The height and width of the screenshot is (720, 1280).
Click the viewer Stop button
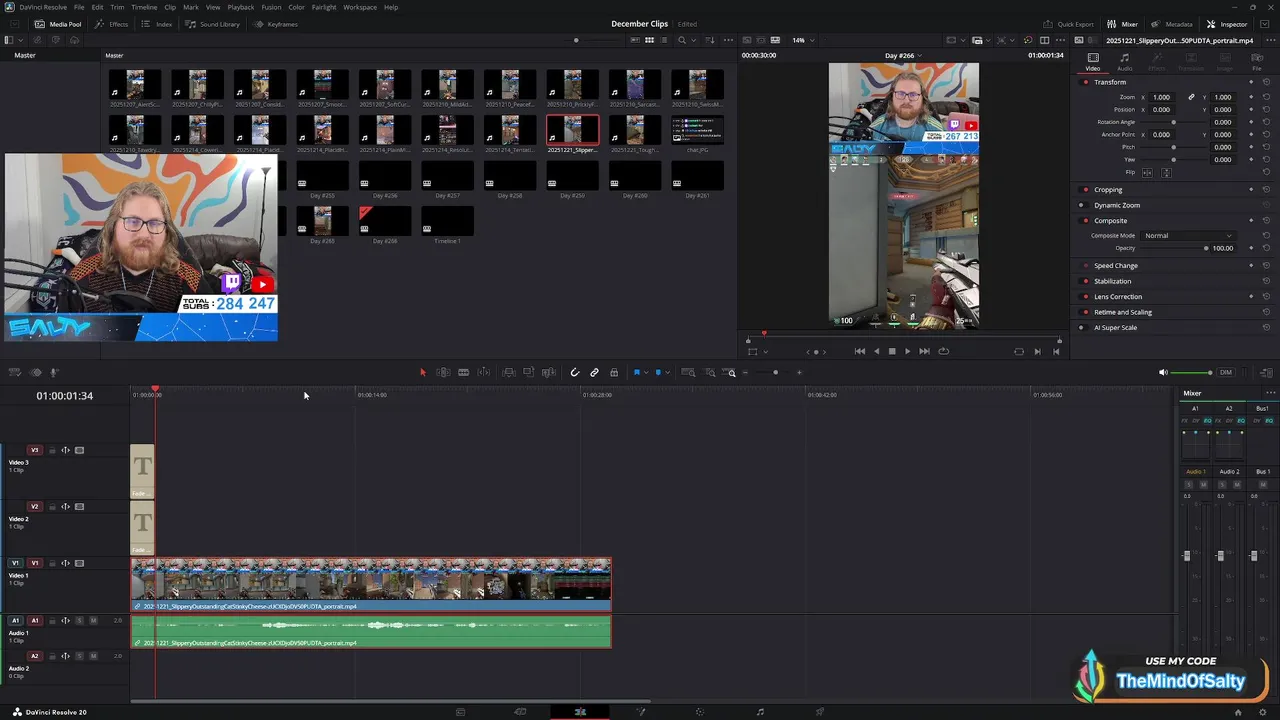(892, 351)
